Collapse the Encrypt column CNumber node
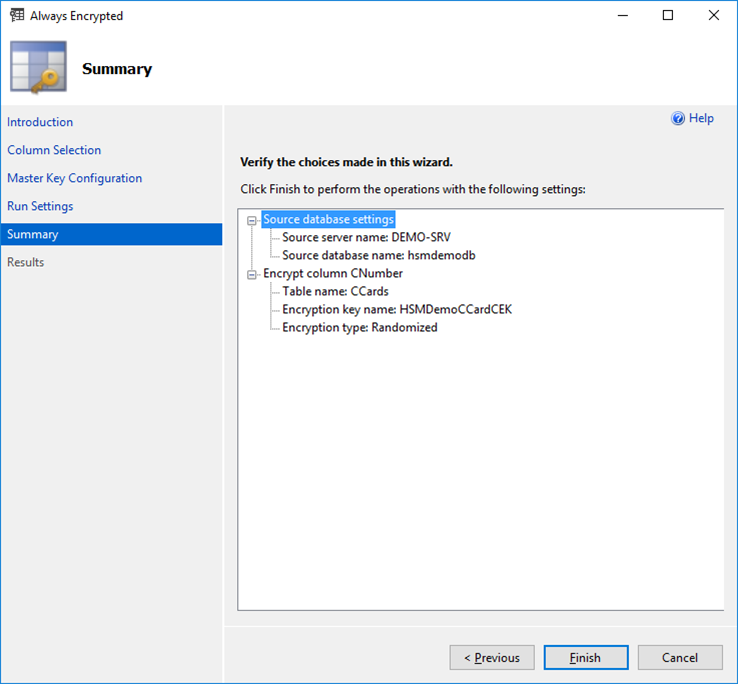Viewport: 738px width, 684px height. (x=252, y=274)
